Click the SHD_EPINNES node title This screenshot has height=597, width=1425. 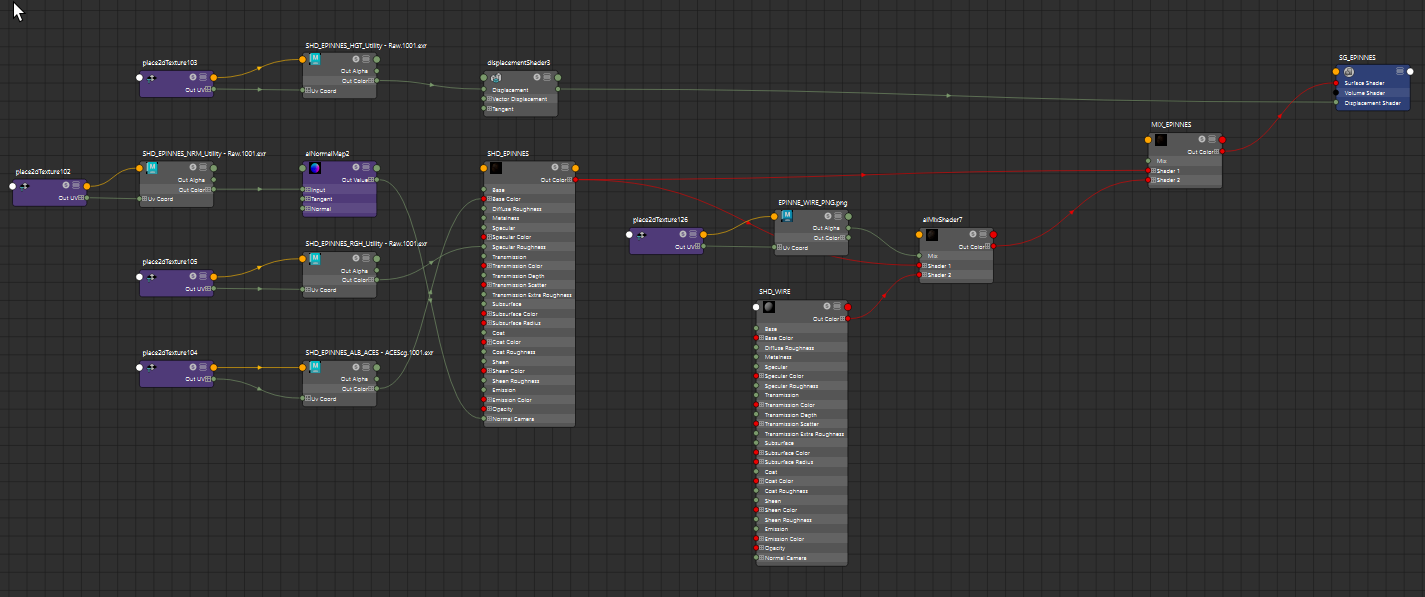tap(508, 153)
